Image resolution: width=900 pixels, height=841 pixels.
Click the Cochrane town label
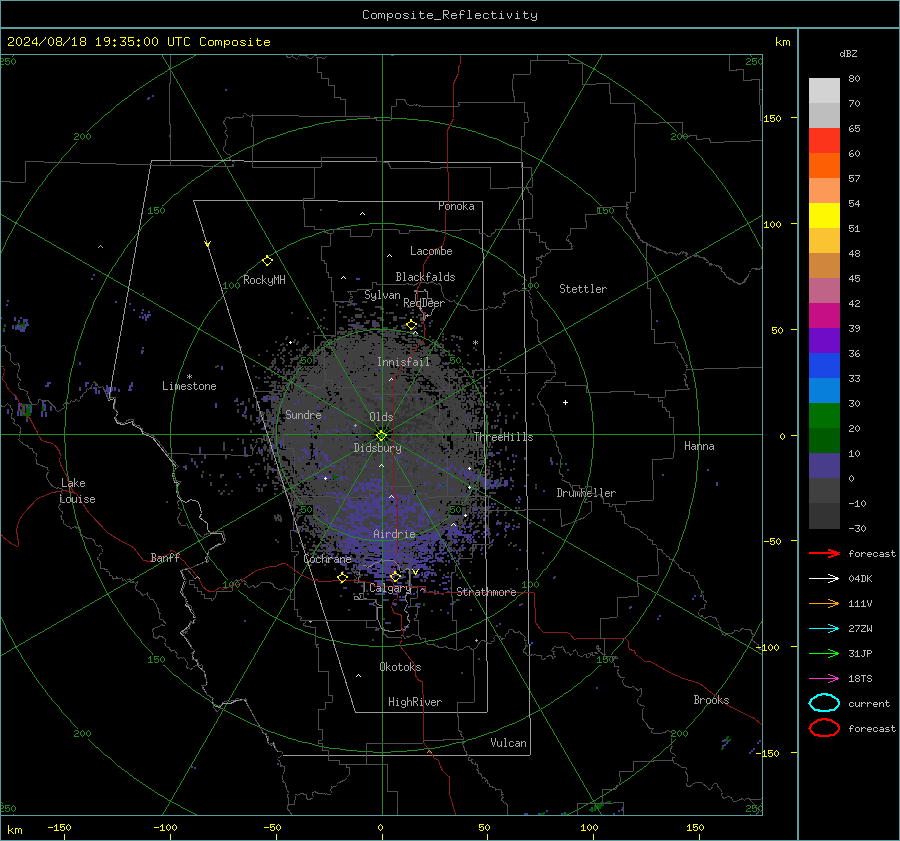(x=327, y=559)
